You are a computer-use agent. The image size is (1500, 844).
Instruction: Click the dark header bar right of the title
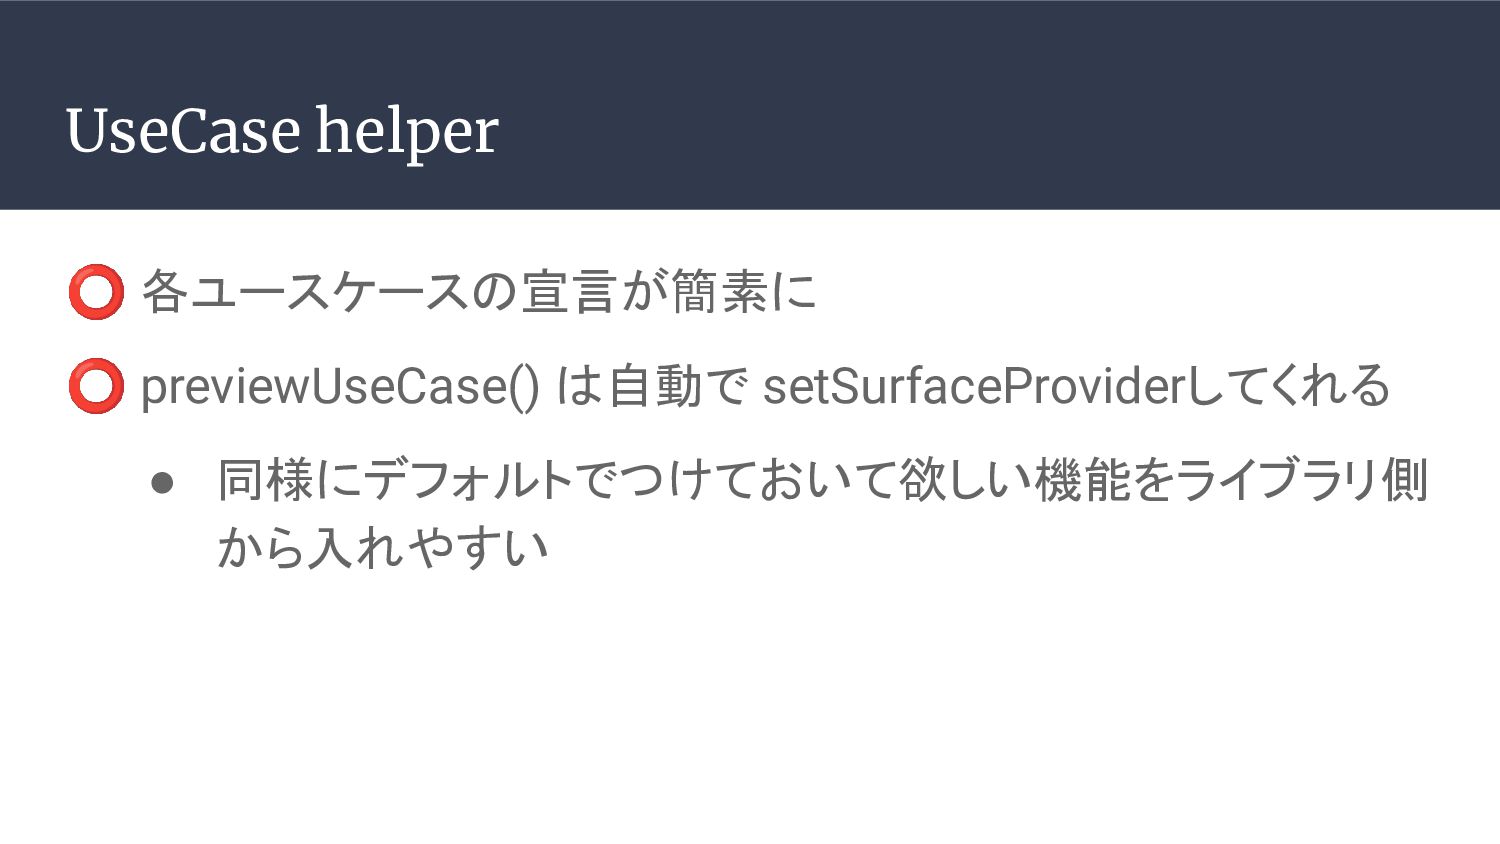pos(1000,105)
